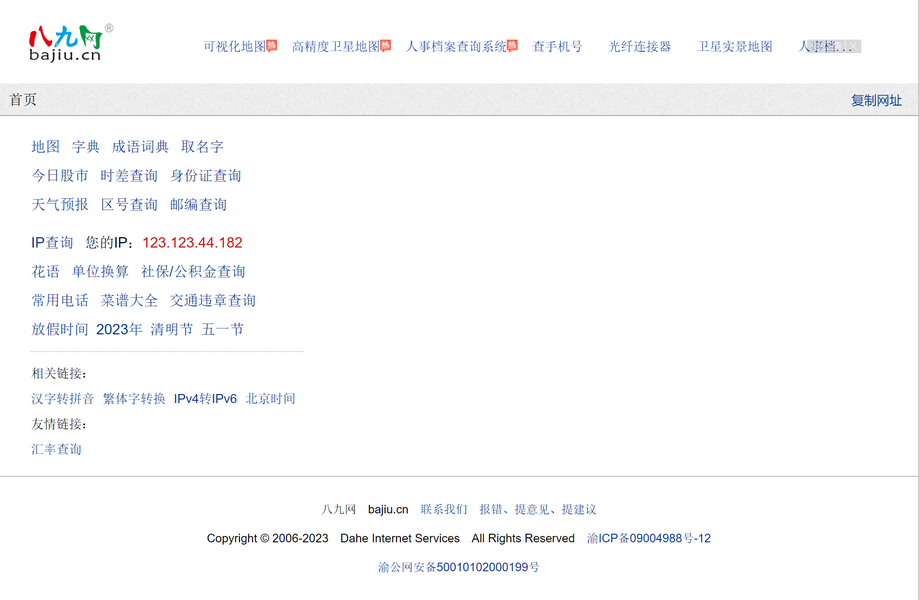Open the IP查询 link
The height and width of the screenshot is (600, 919).
[x=52, y=243]
